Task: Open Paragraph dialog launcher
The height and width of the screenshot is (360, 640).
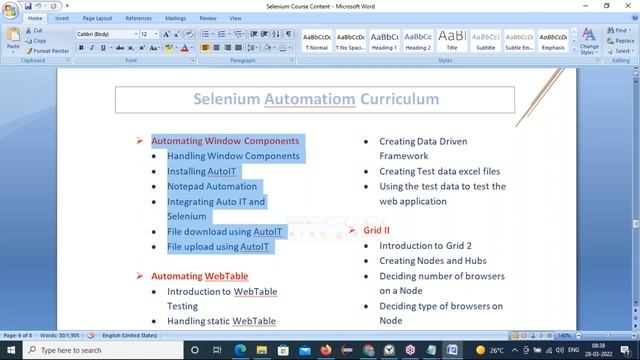Action: [x=292, y=60]
